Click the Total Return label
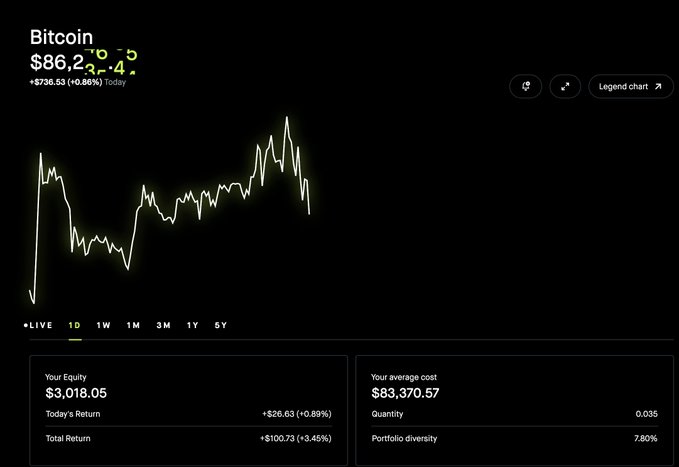This screenshot has height=467, width=679. (x=68, y=438)
